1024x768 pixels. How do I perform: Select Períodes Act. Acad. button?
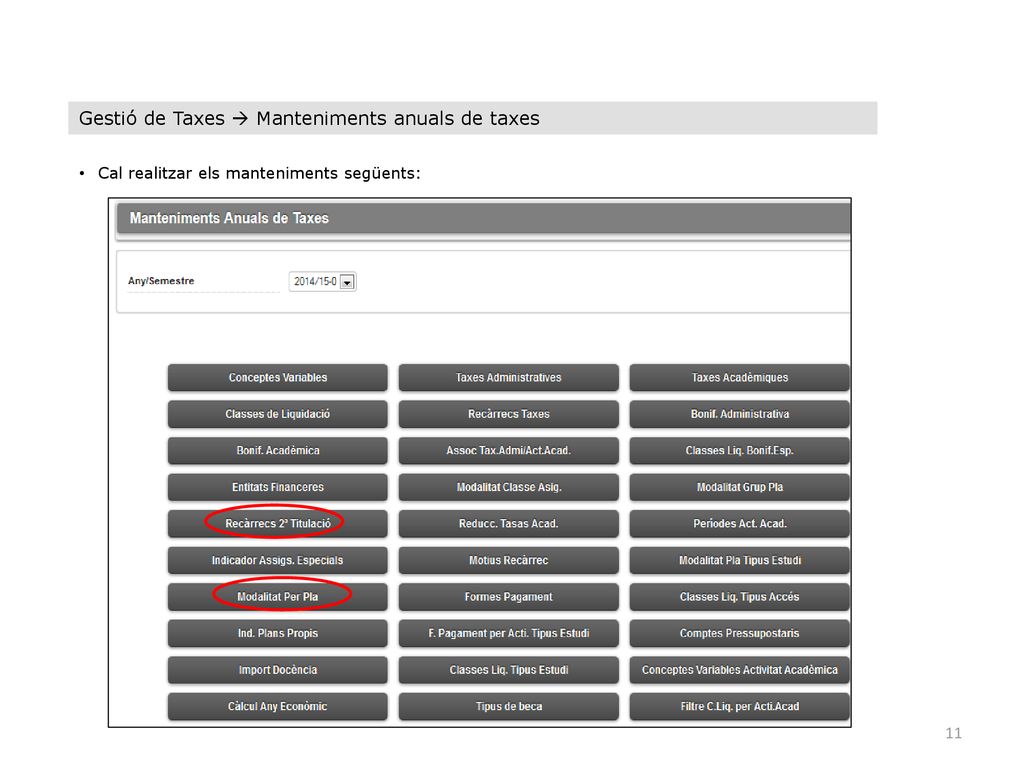tap(739, 524)
